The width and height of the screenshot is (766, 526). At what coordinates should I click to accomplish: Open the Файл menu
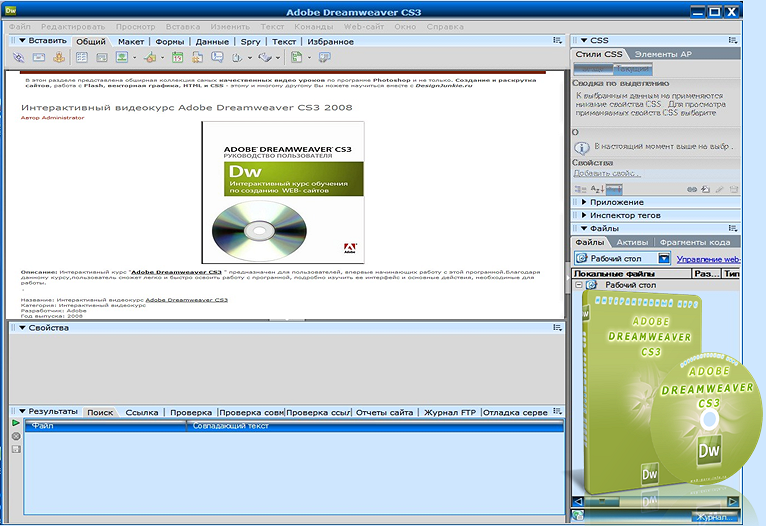point(20,27)
